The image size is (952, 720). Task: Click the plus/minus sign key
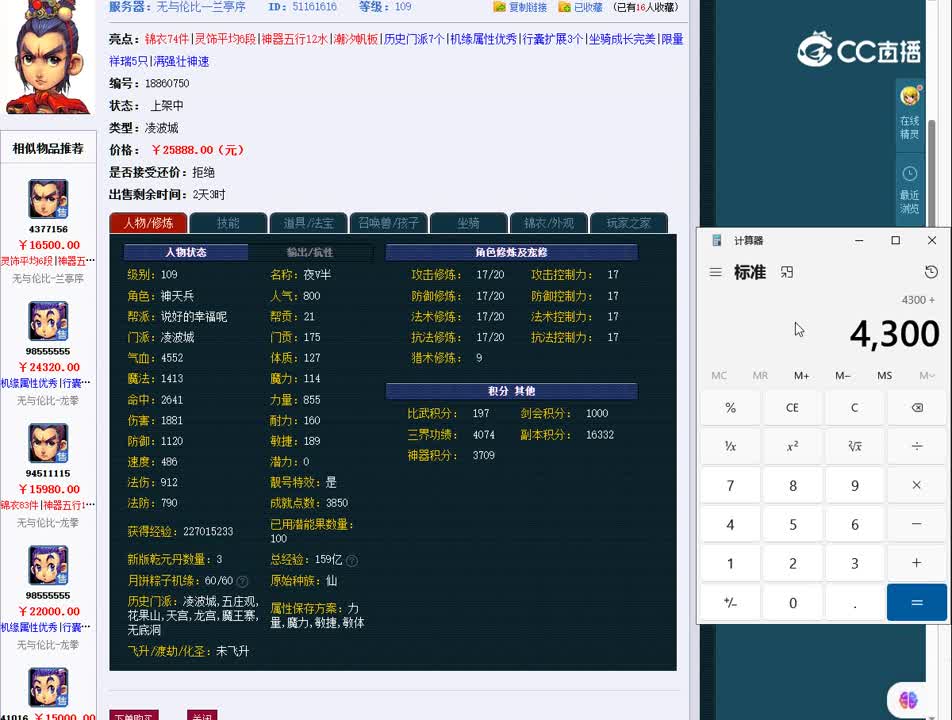tap(730, 602)
